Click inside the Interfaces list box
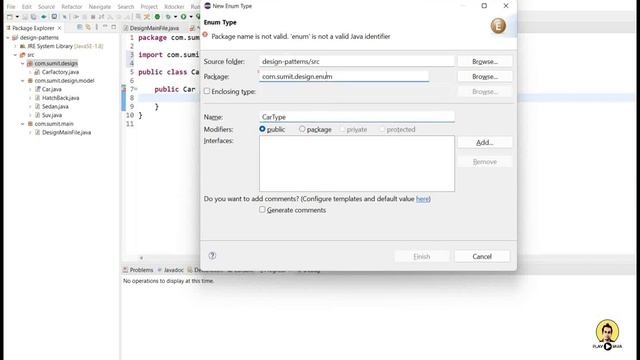 coord(357,163)
